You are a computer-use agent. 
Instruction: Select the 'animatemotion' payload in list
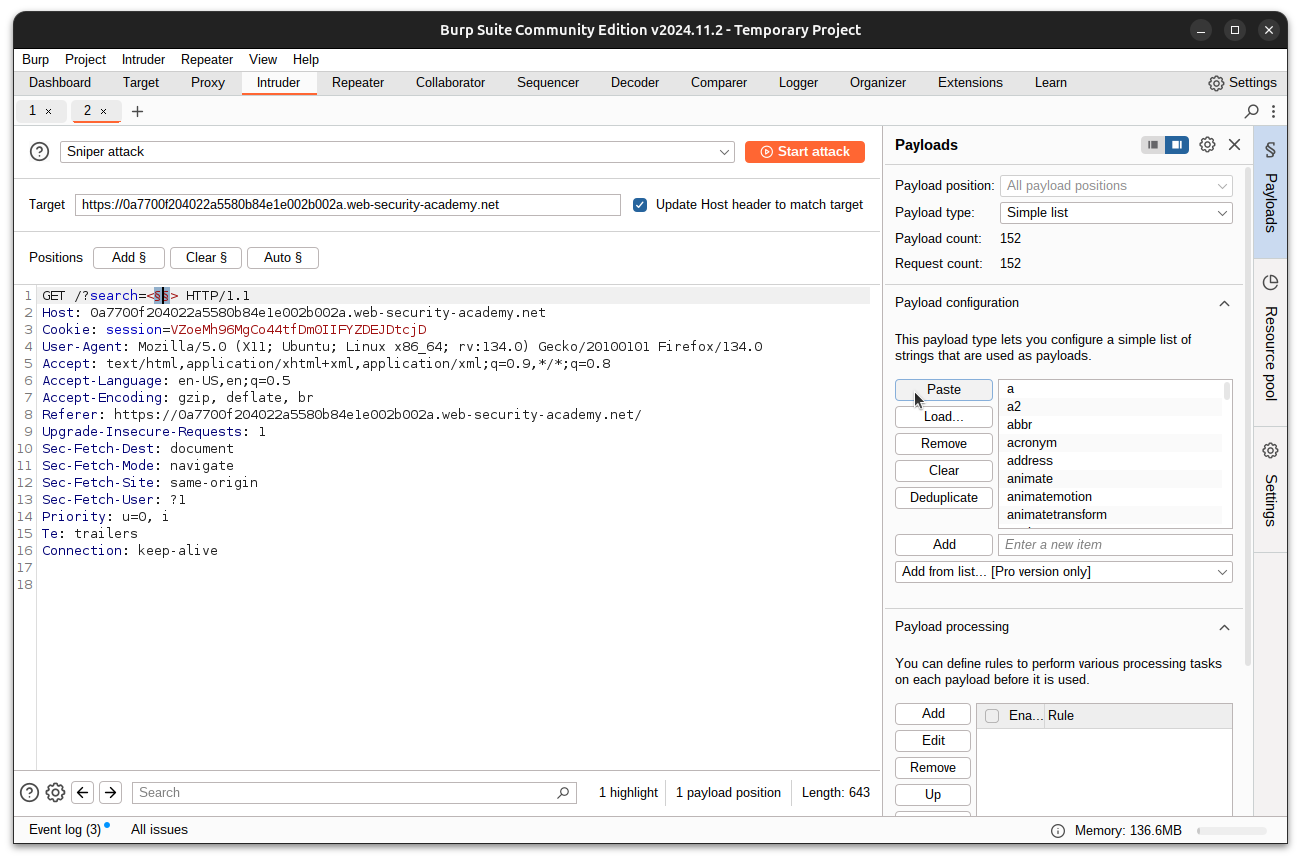tap(1110, 497)
